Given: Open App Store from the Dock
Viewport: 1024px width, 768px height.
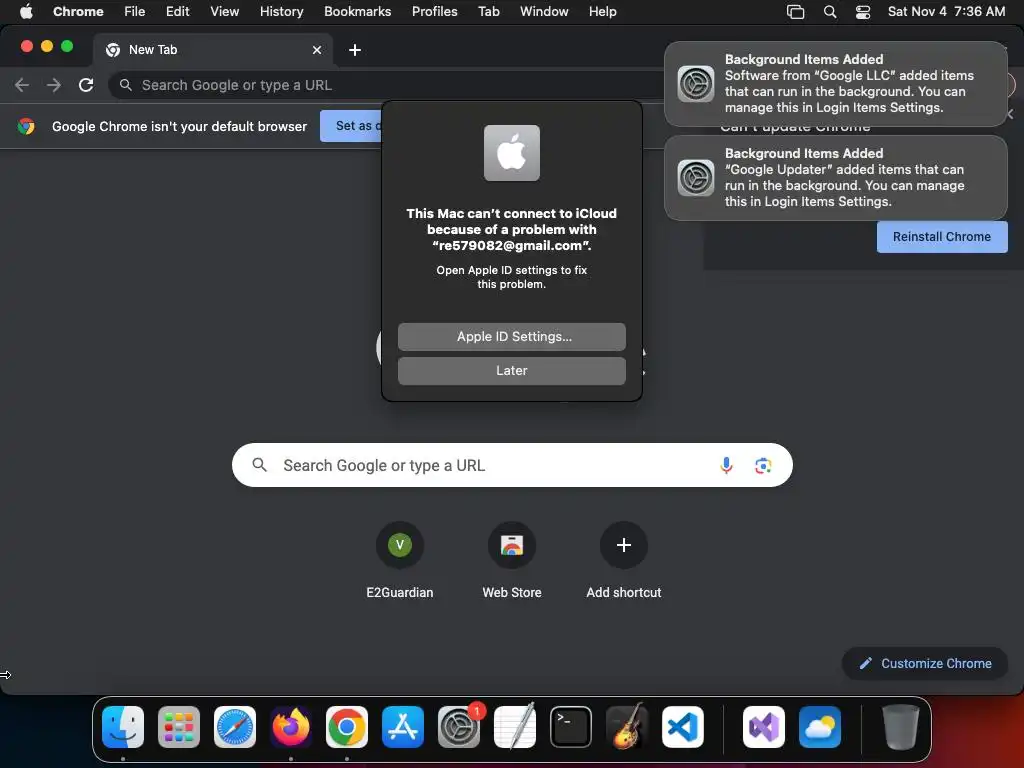Looking at the screenshot, I should [x=403, y=727].
